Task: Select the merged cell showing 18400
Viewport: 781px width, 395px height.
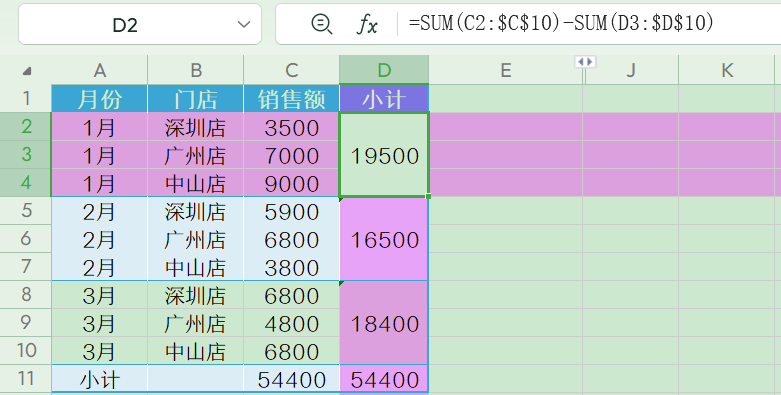Action: (x=384, y=323)
